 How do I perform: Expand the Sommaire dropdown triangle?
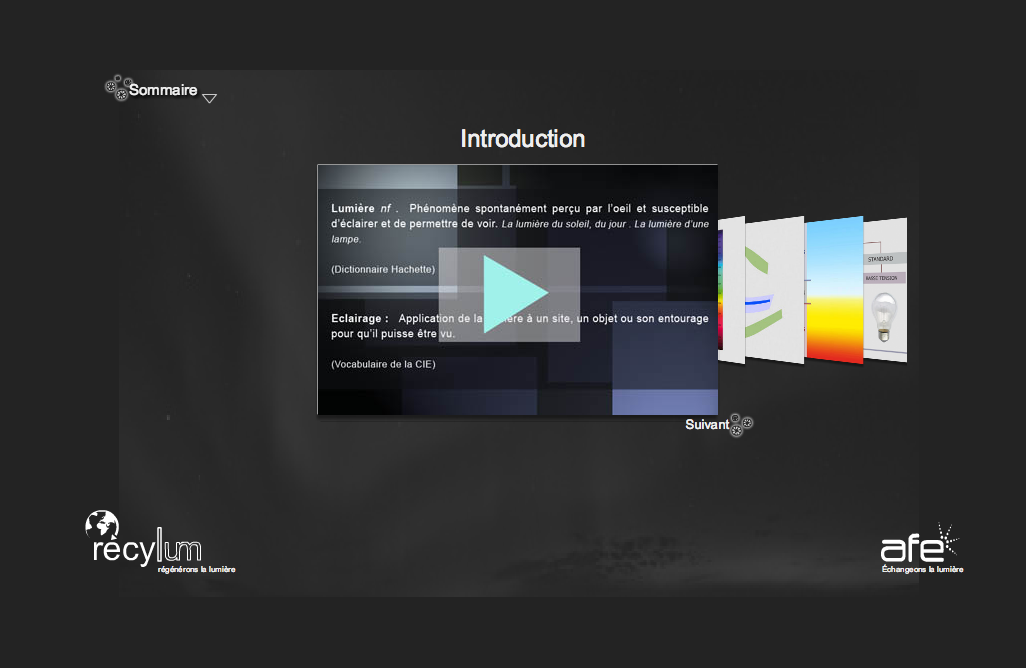pyautogui.click(x=209, y=98)
